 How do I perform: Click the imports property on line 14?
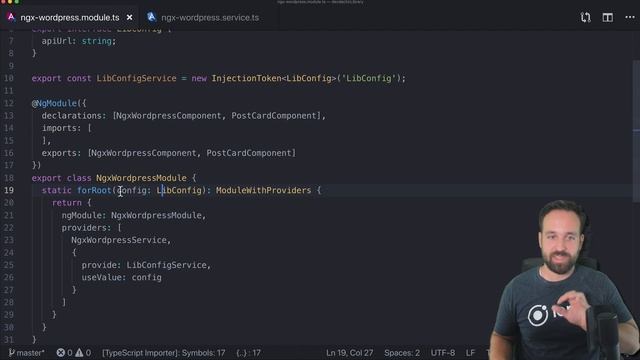59,128
